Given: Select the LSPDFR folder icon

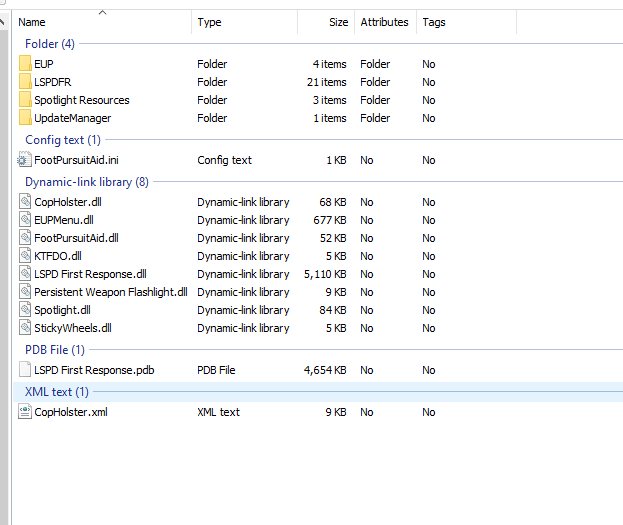Looking at the screenshot, I should click(25, 82).
